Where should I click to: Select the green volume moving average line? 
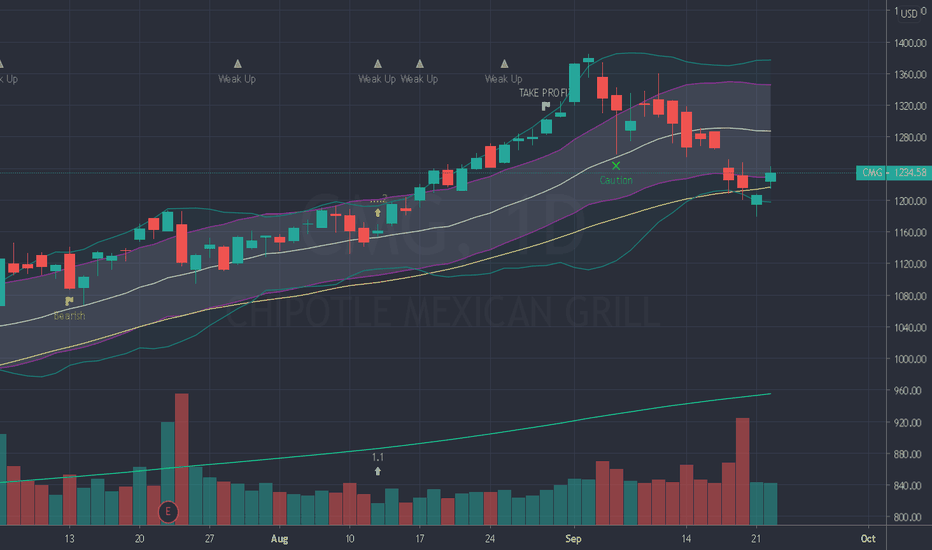385,448
